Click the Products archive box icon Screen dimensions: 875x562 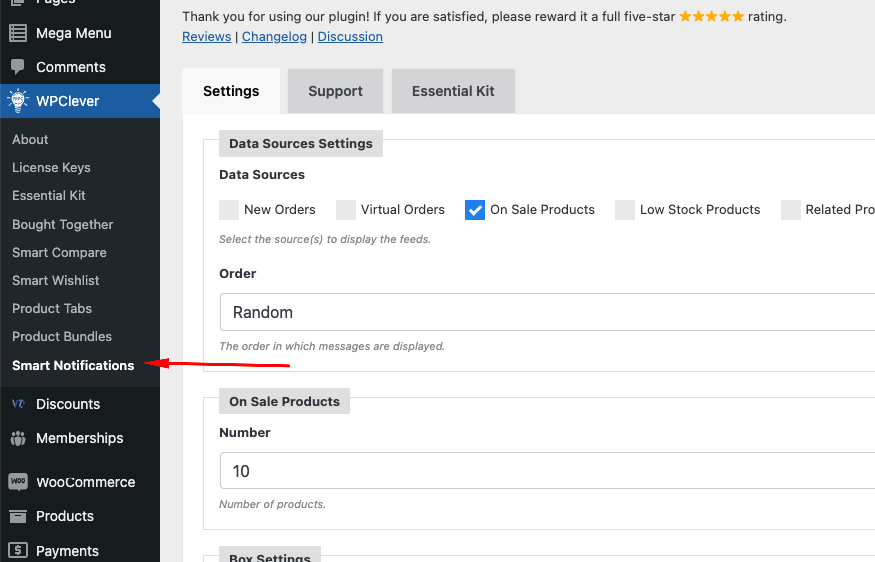click(x=18, y=516)
